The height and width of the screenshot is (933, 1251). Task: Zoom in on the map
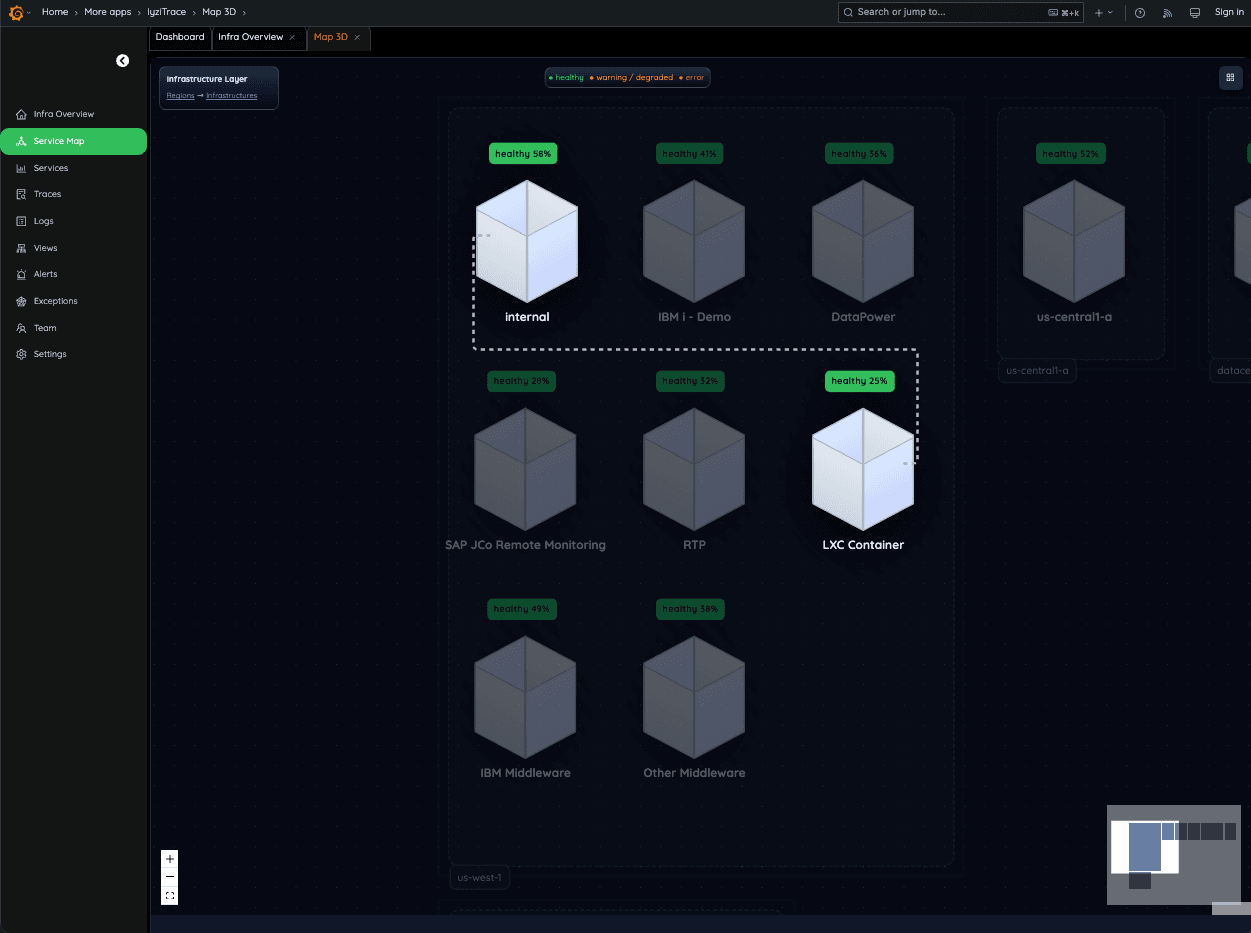170,859
